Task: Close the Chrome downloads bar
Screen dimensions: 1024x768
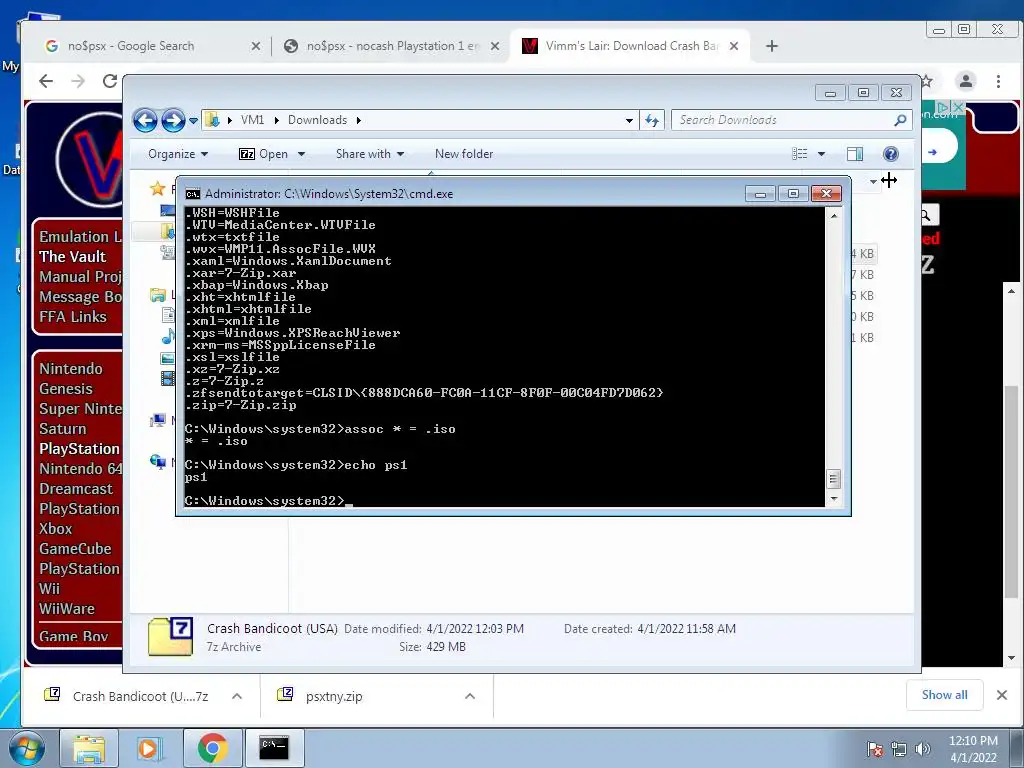Action: point(1002,695)
